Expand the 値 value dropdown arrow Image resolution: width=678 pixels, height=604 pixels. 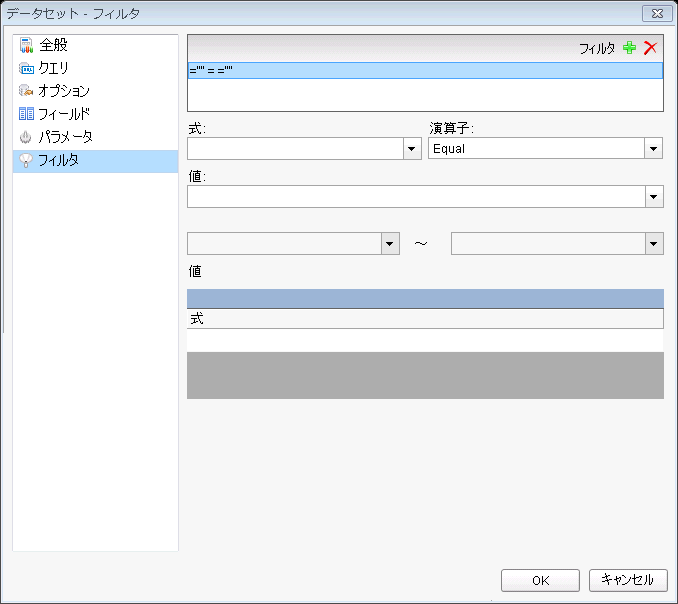pyautogui.click(x=653, y=197)
